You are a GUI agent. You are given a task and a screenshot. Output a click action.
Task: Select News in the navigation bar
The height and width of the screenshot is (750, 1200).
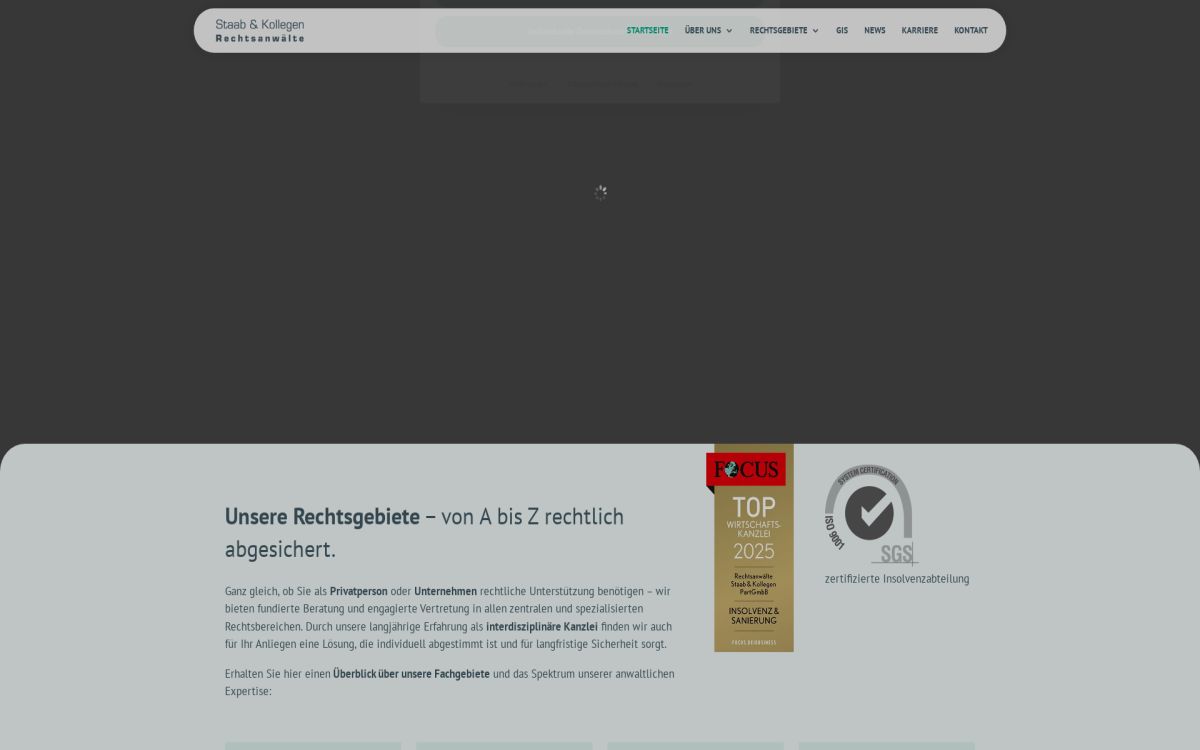[x=874, y=31]
